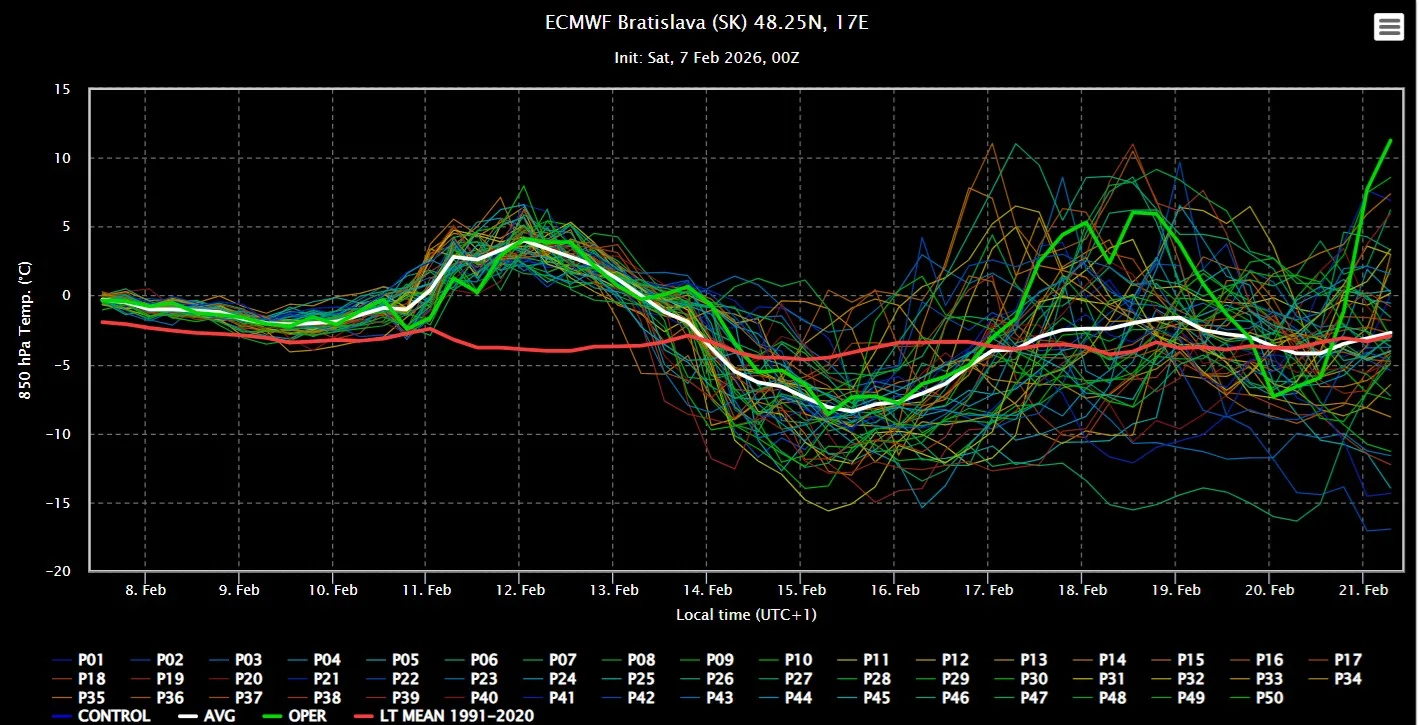The image size is (1419, 725).
Task: Click the P18 legend item
Action: [91, 679]
